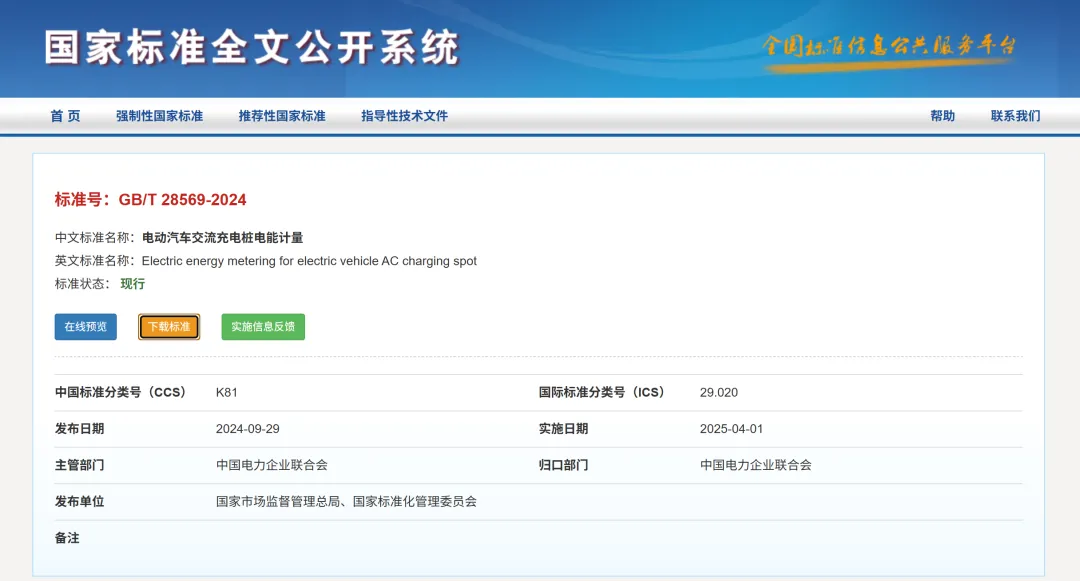The image size is (1080, 581).
Task: Click the 中国标准分类号（CCS） label
Action: pyautogui.click(x=121, y=392)
